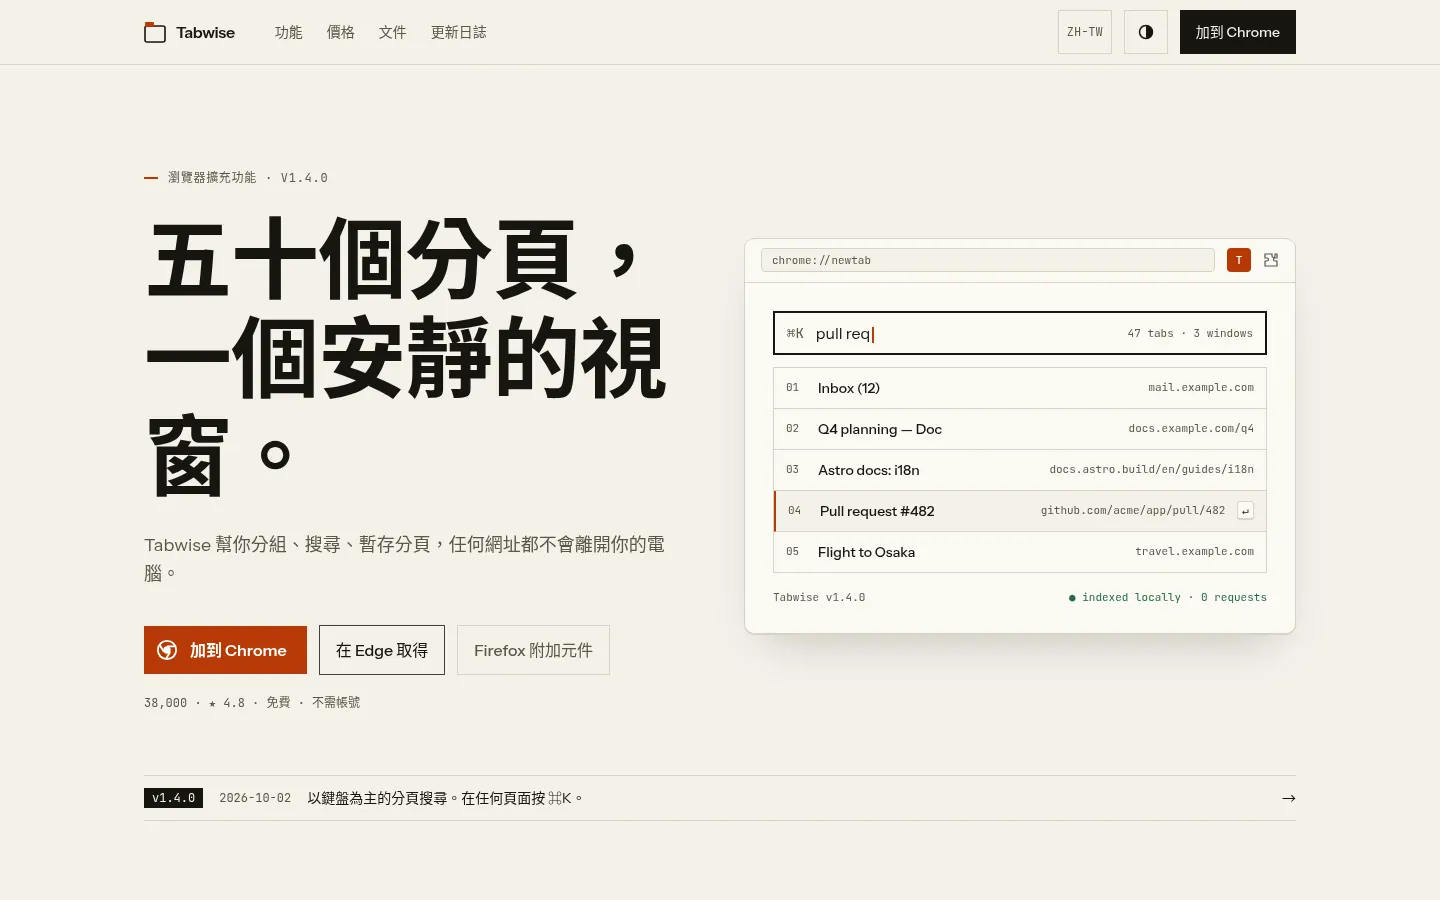Select the Pull request #482 result
The height and width of the screenshot is (900, 1440).
(x=1020, y=511)
